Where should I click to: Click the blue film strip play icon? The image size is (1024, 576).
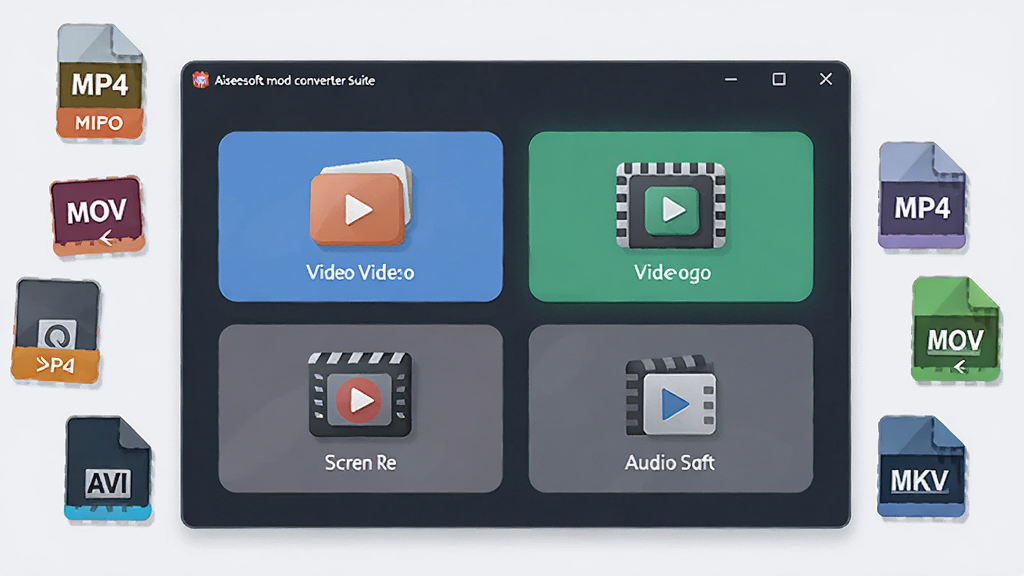[671, 396]
